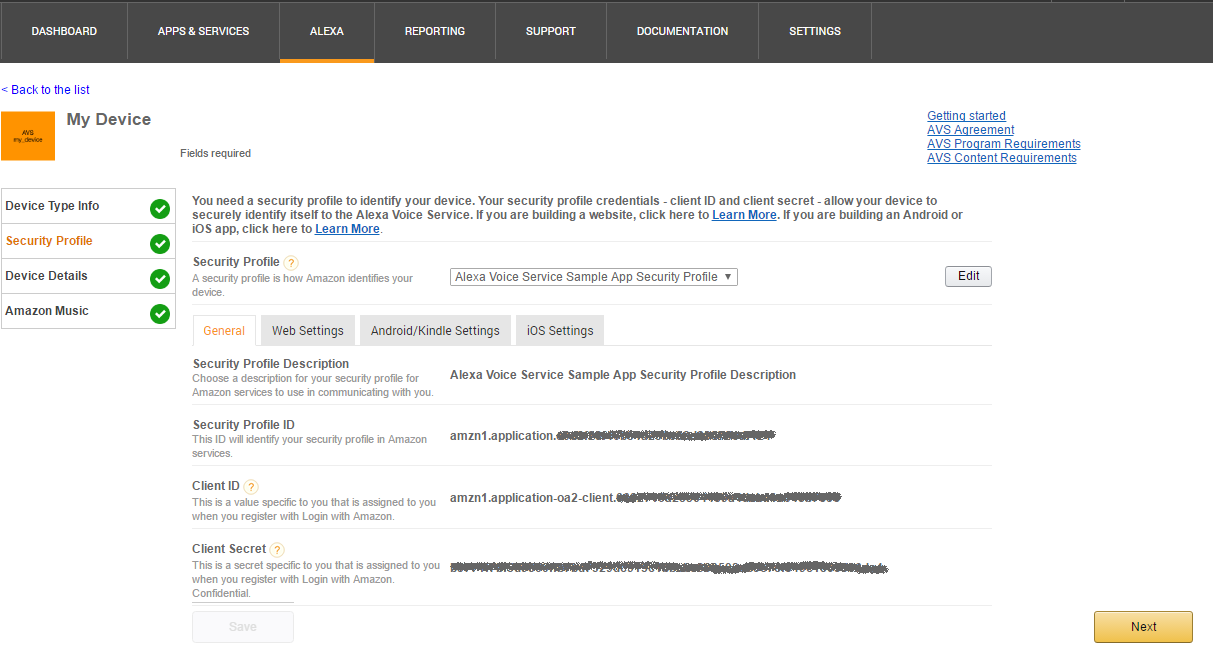
Task: Open the Getting started link
Action: point(966,116)
